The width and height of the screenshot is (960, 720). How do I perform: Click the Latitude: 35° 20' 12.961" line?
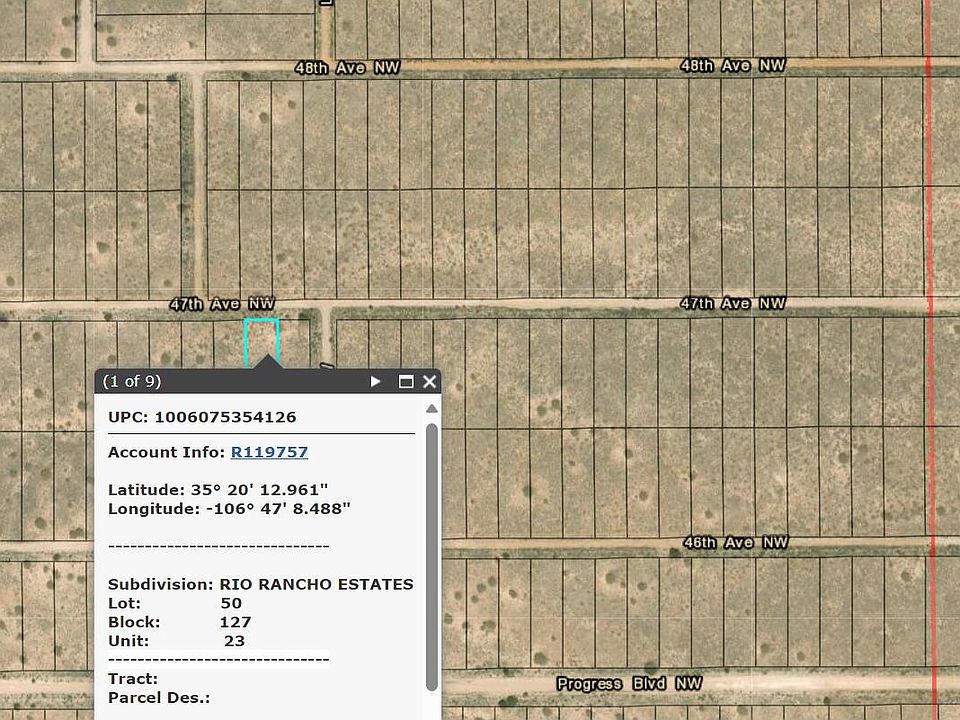click(218, 490)
